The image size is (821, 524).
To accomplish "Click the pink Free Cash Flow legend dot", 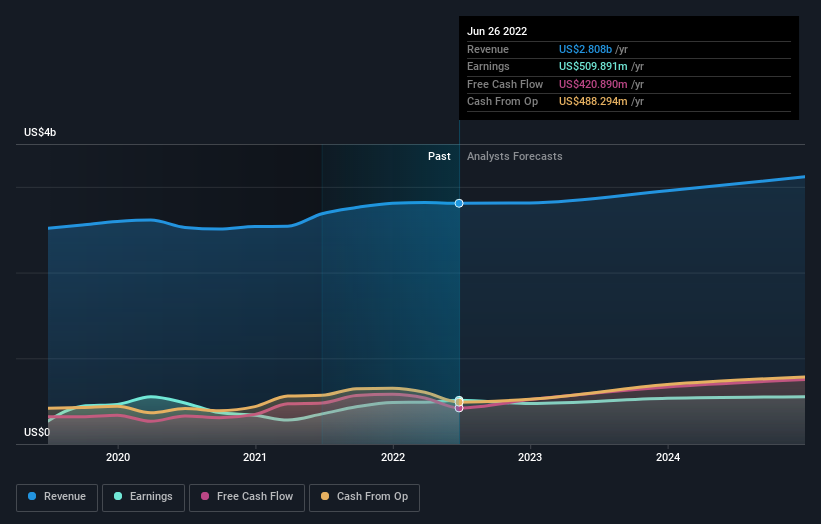I will pos(205,496).
